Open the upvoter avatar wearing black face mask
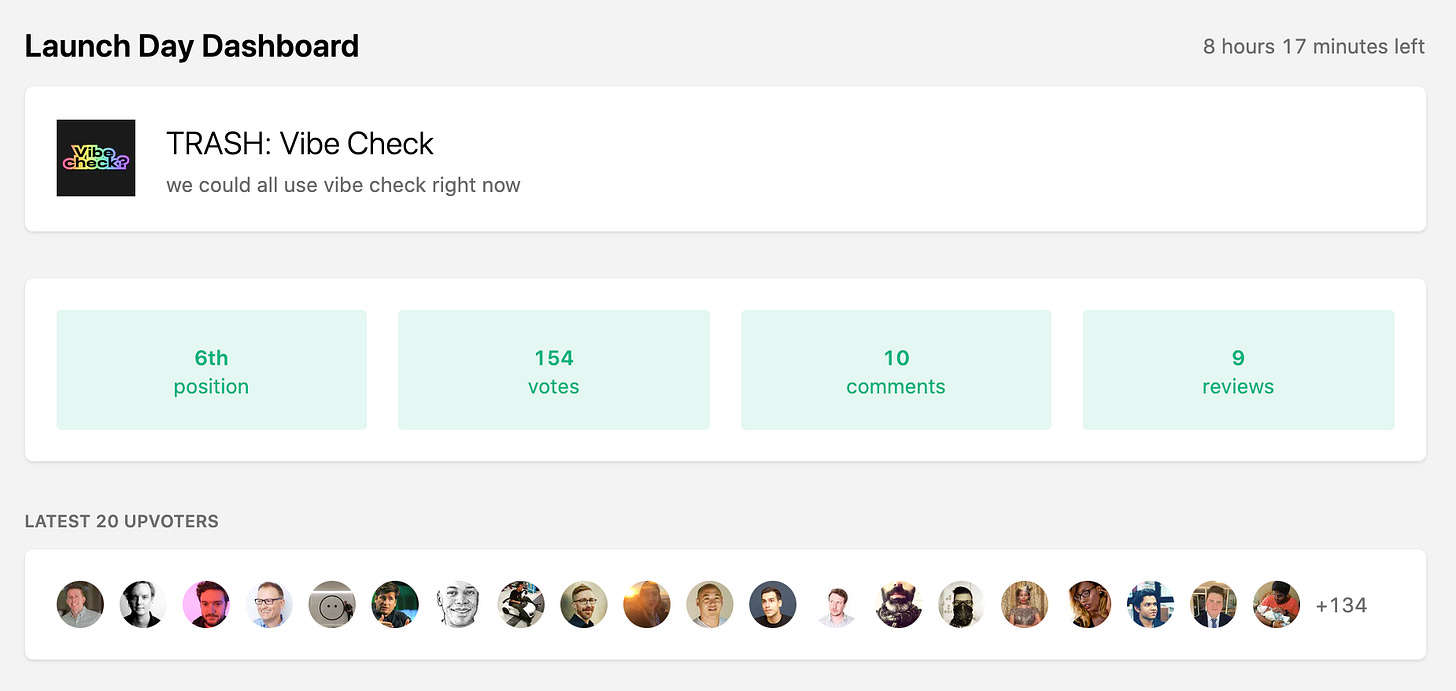Screen dimensions: 1456x691 (x=962, y=605)
